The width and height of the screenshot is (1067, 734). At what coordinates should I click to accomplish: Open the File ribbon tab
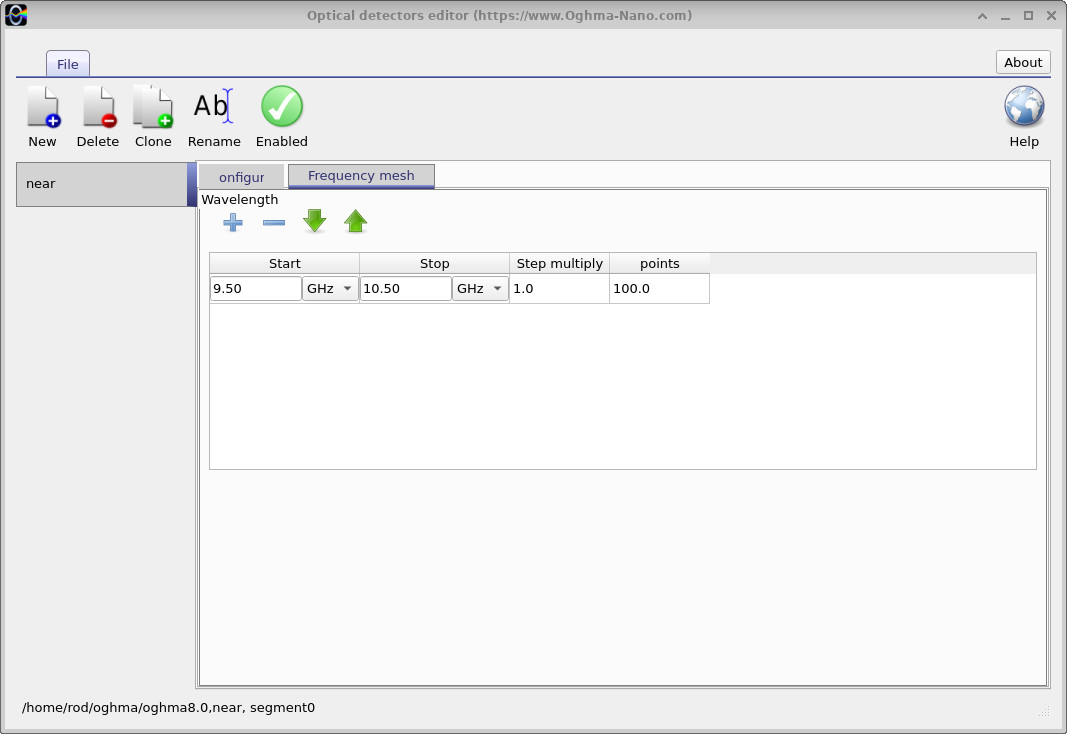(67, 64)
